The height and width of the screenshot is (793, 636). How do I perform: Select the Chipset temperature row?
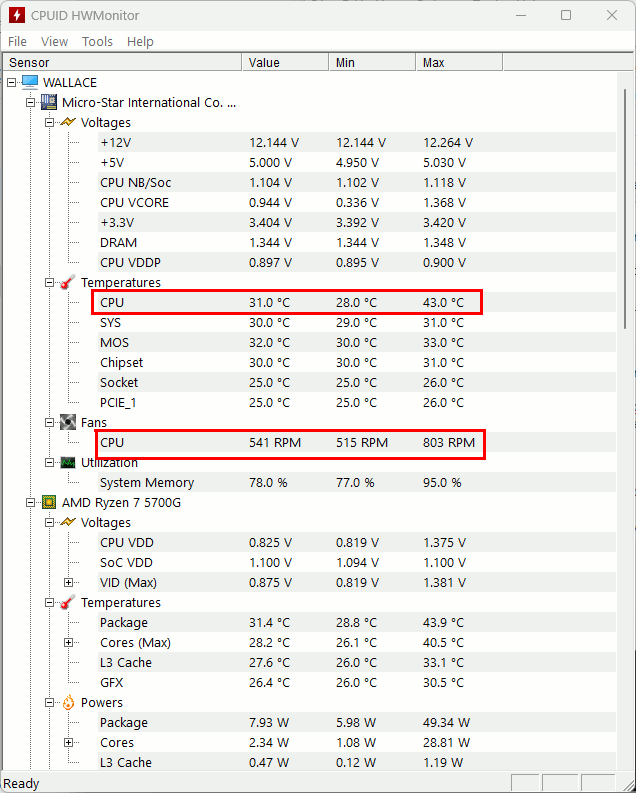[357, 363]
